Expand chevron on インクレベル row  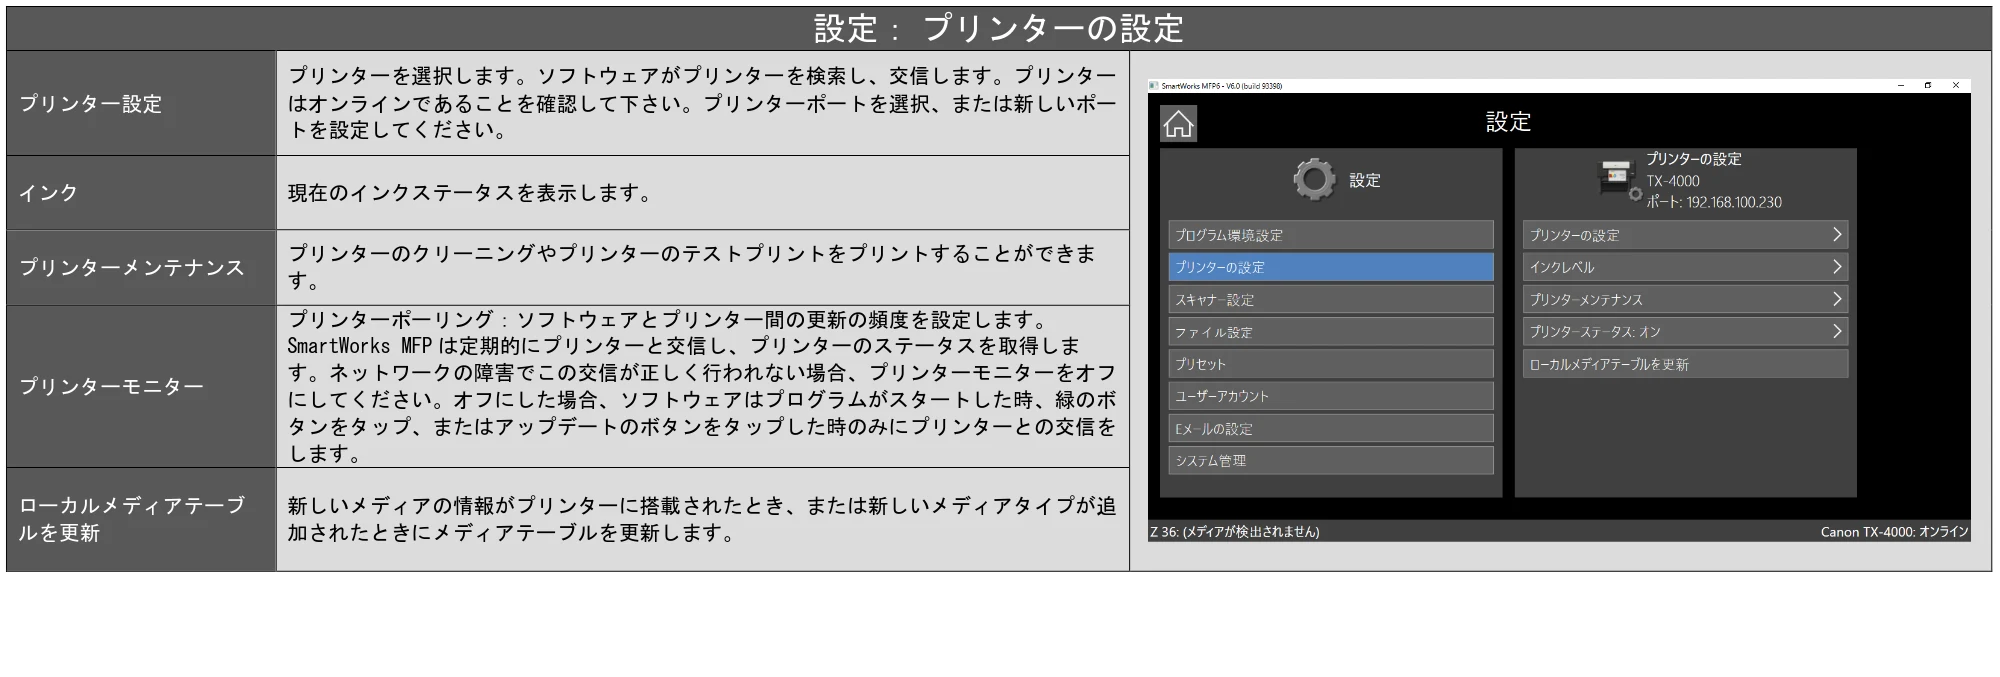pos(1836,267)
